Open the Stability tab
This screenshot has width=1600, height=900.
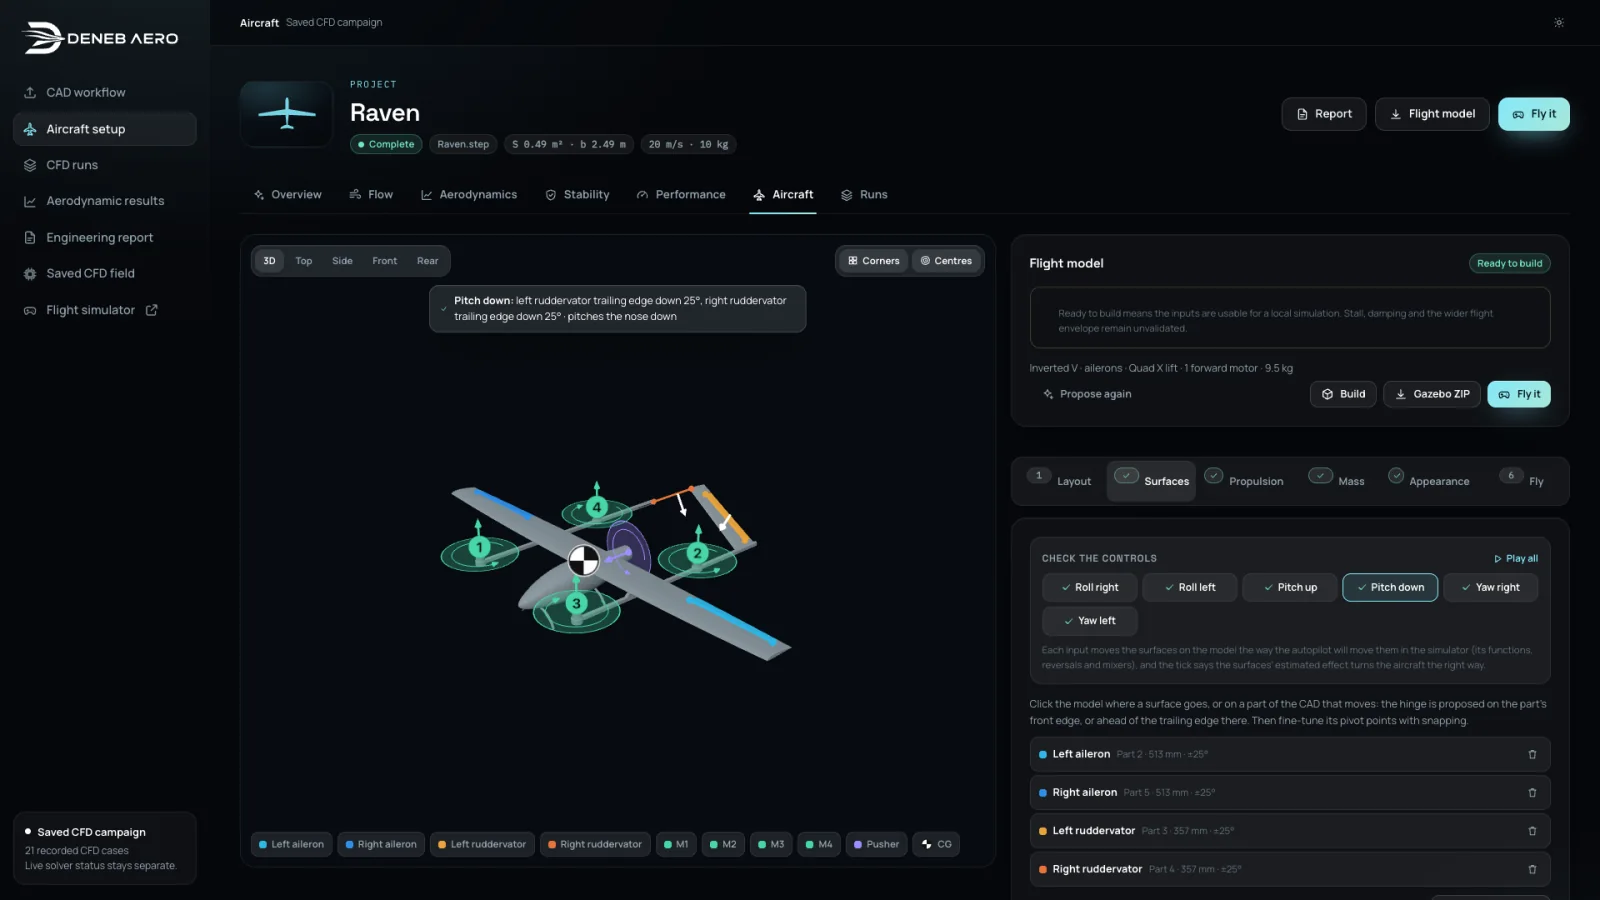coord(577,195)
